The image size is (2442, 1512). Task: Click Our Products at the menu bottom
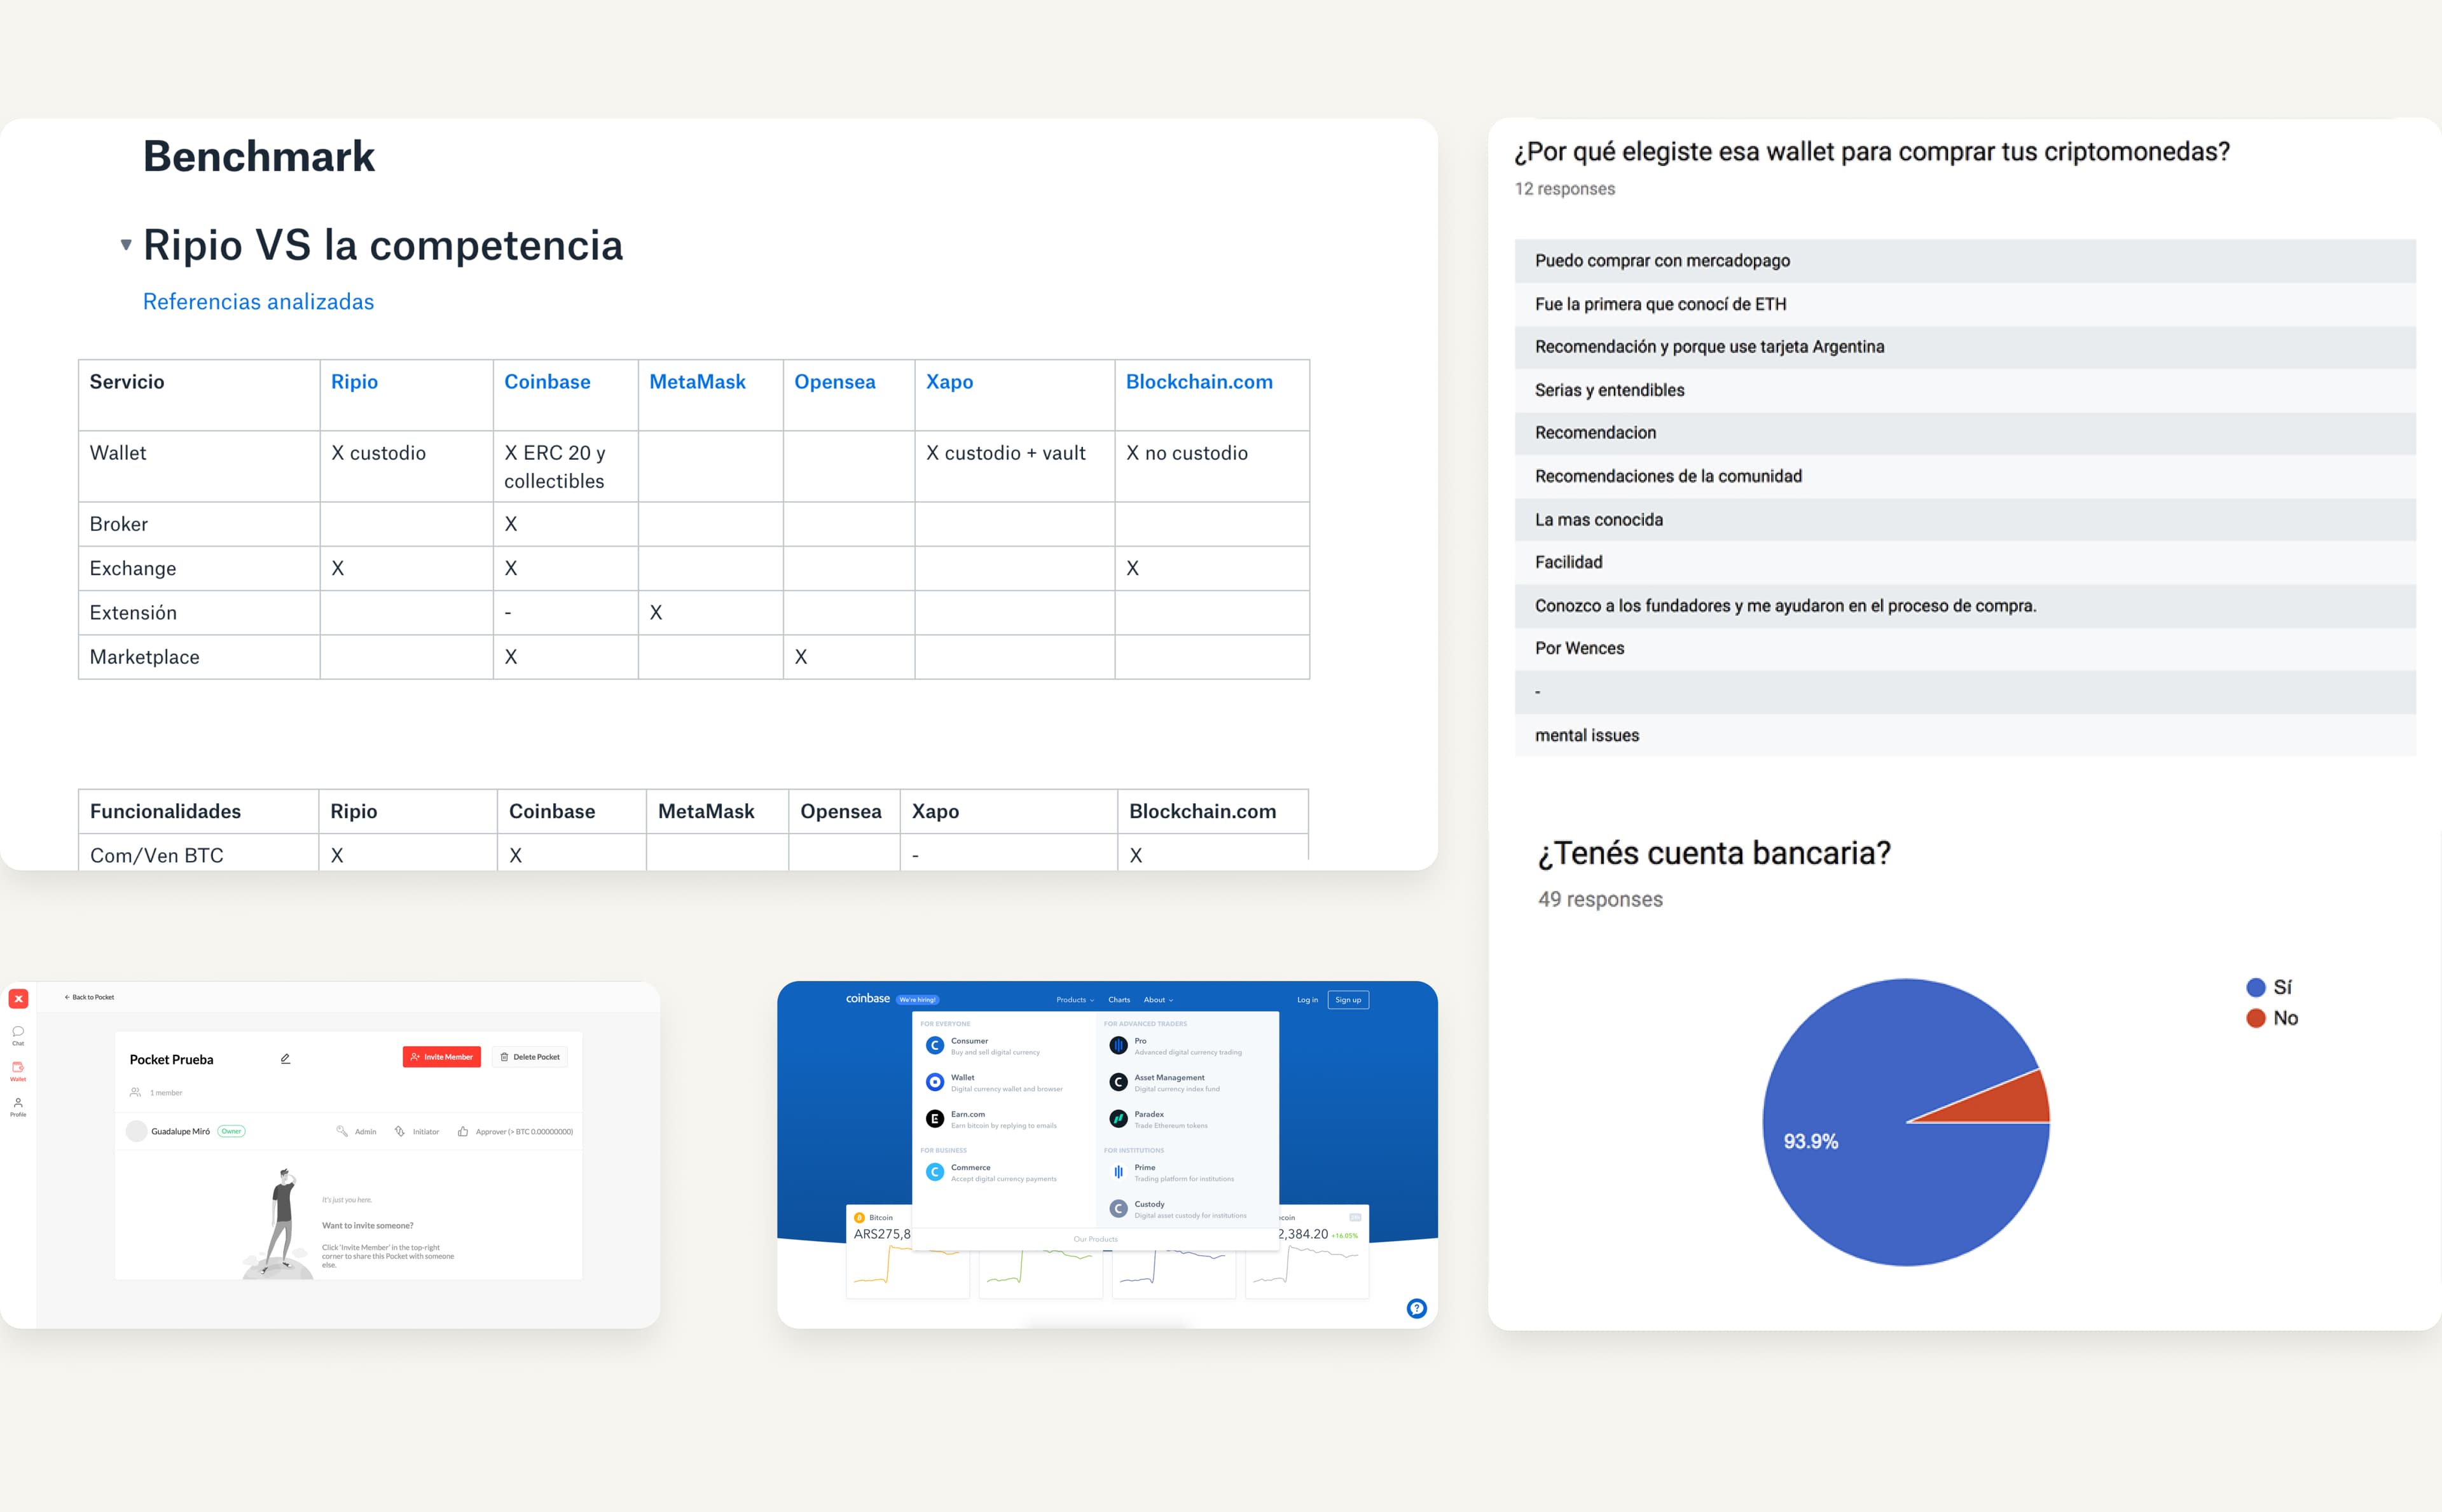(x=1096, y=1239)
